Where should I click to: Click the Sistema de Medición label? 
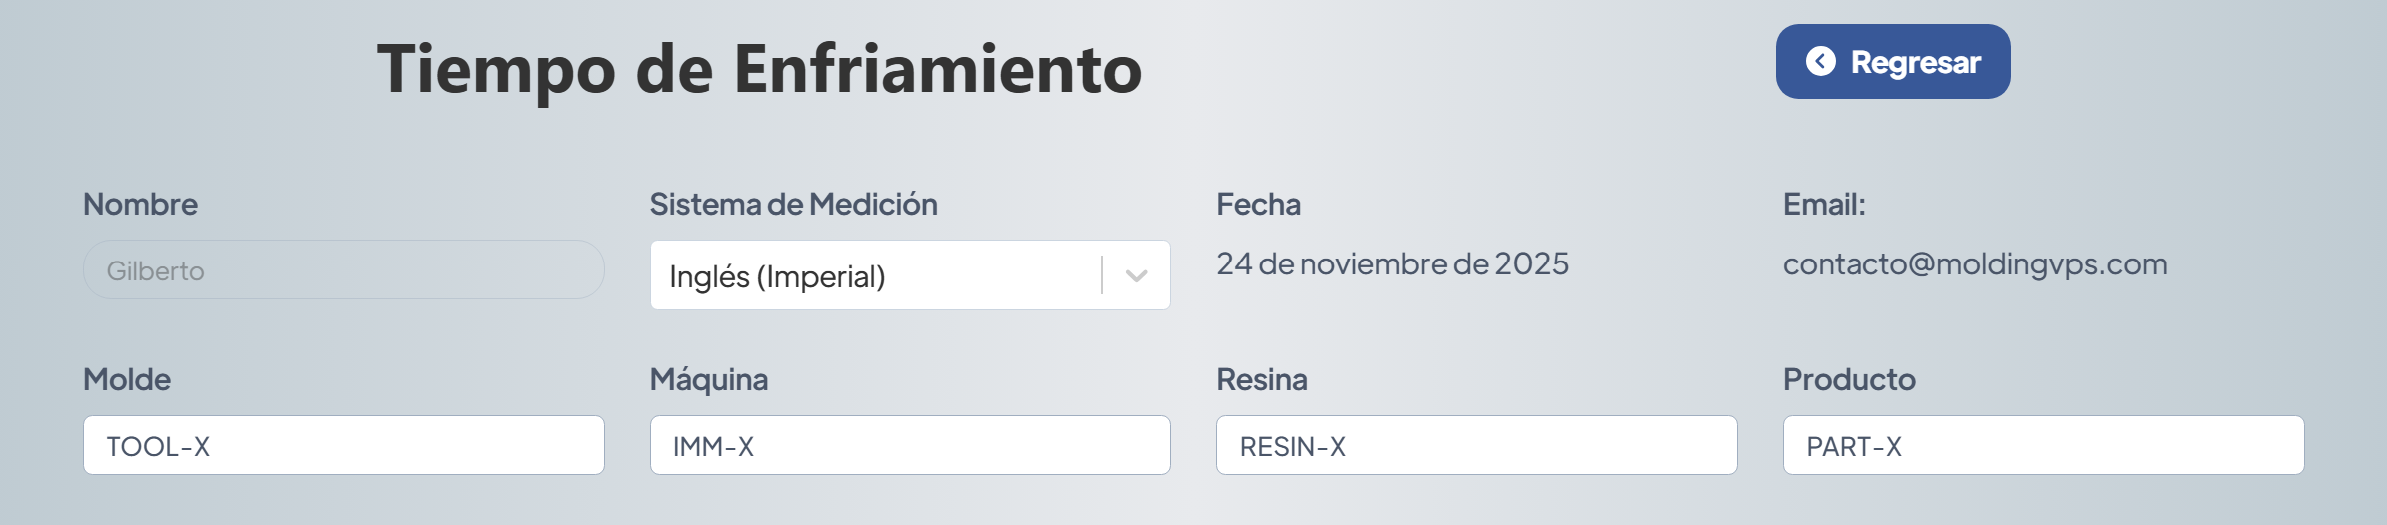point(793,204)
